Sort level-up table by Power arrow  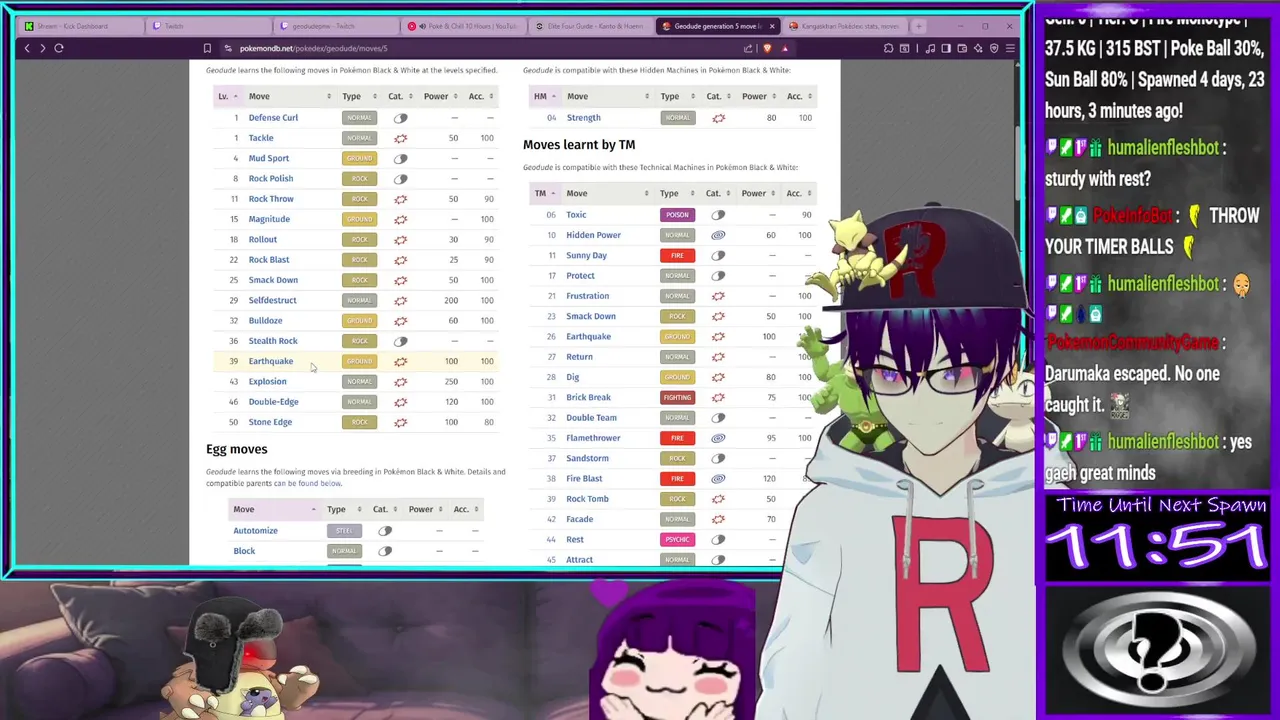[456, 96]
